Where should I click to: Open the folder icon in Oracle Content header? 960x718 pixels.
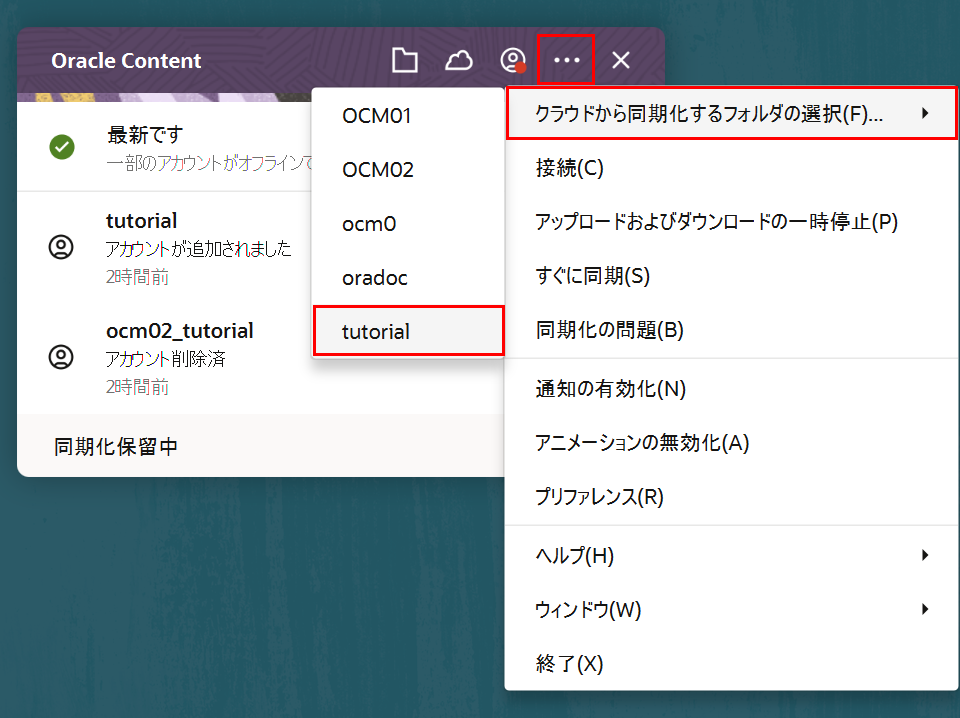point(405,60)
